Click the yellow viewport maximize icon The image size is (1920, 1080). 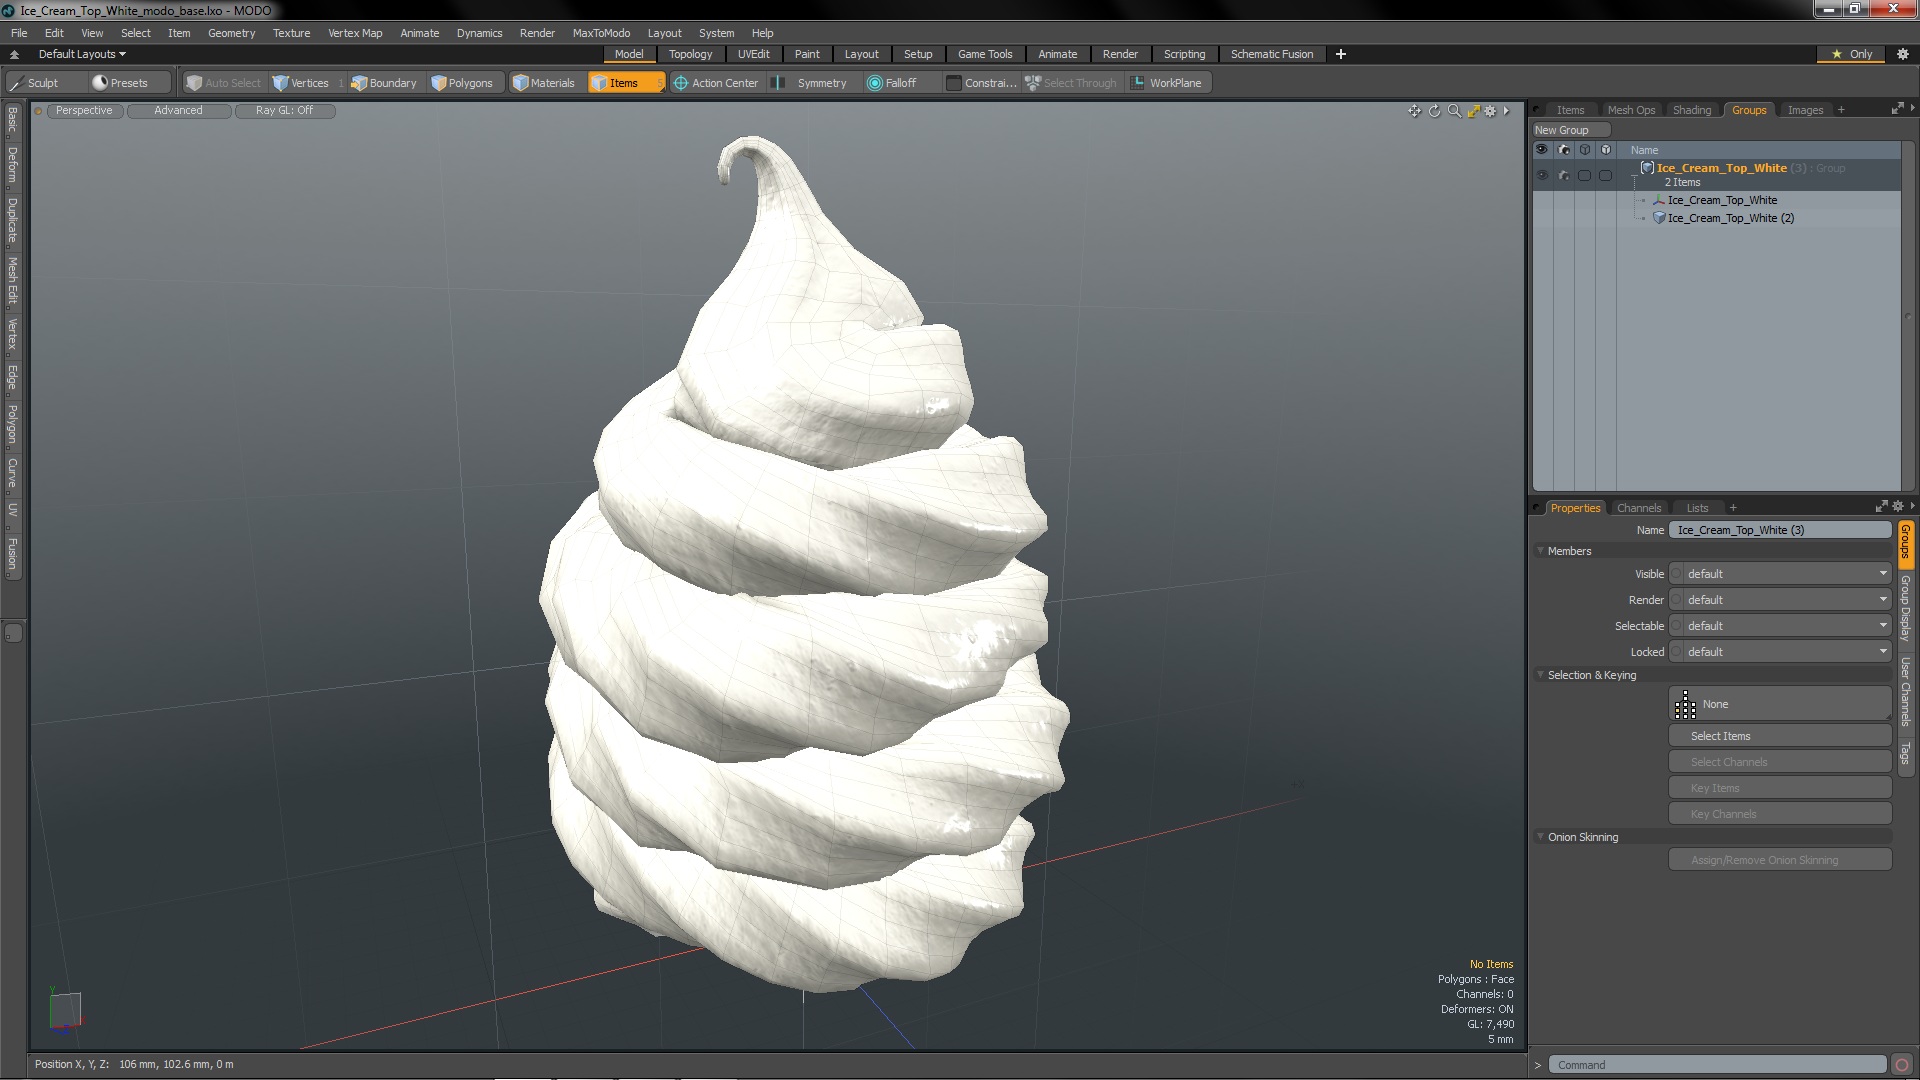point(1473,111)
